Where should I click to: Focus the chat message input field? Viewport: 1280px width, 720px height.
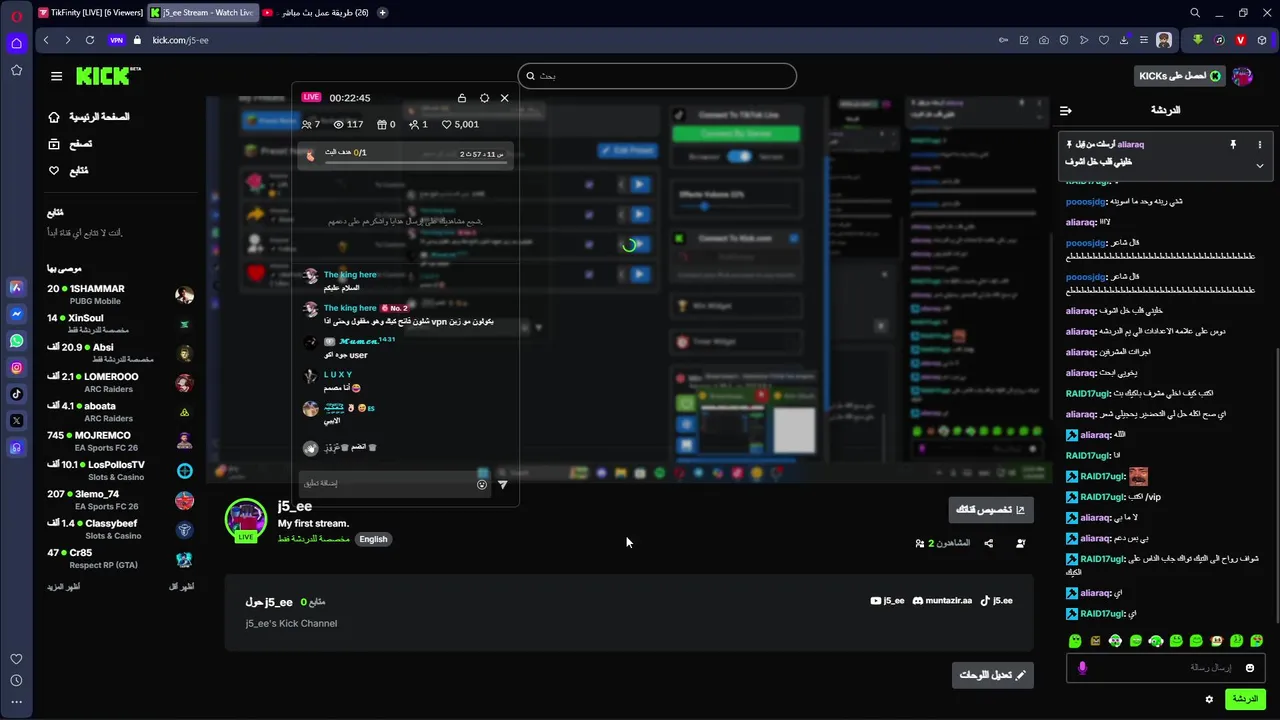click(x=1166, y=667)
